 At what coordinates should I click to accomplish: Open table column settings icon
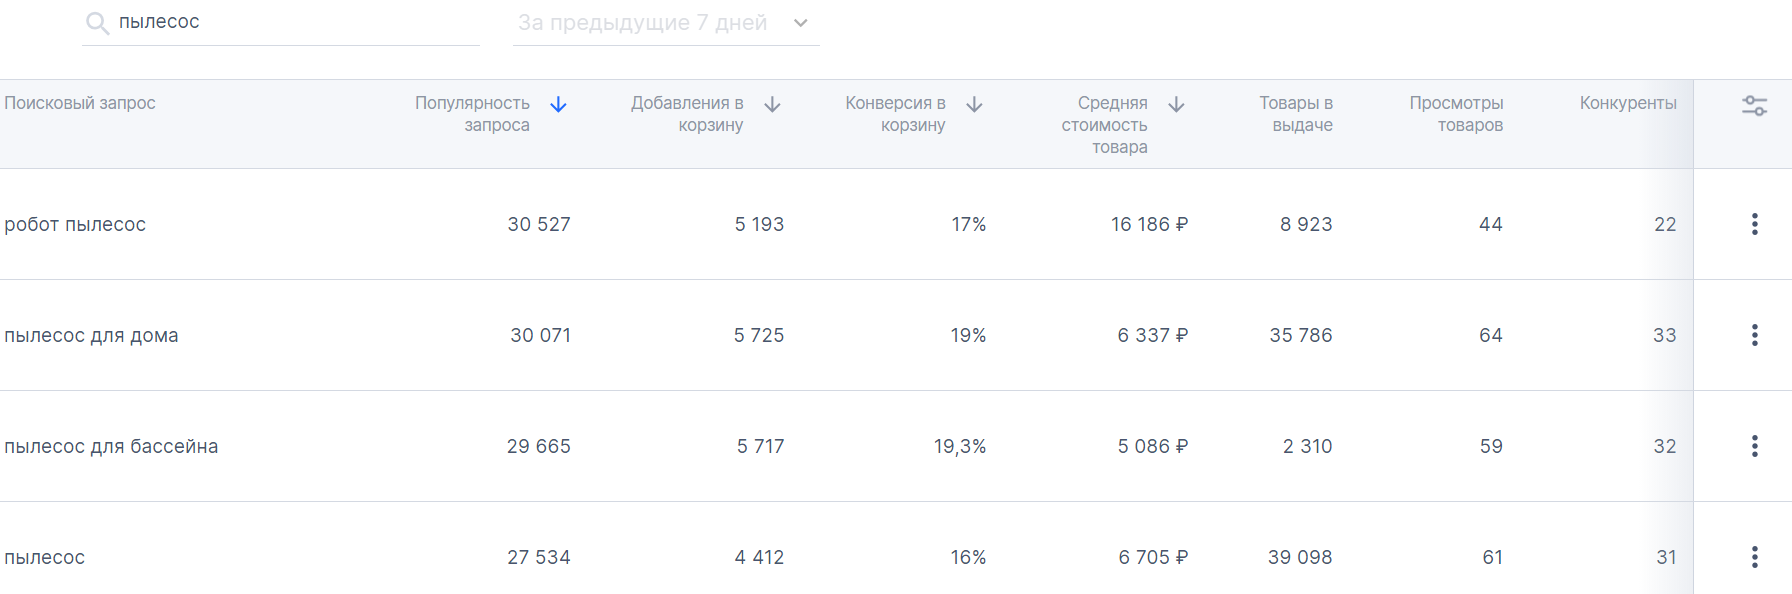[x=1754, y=106]
